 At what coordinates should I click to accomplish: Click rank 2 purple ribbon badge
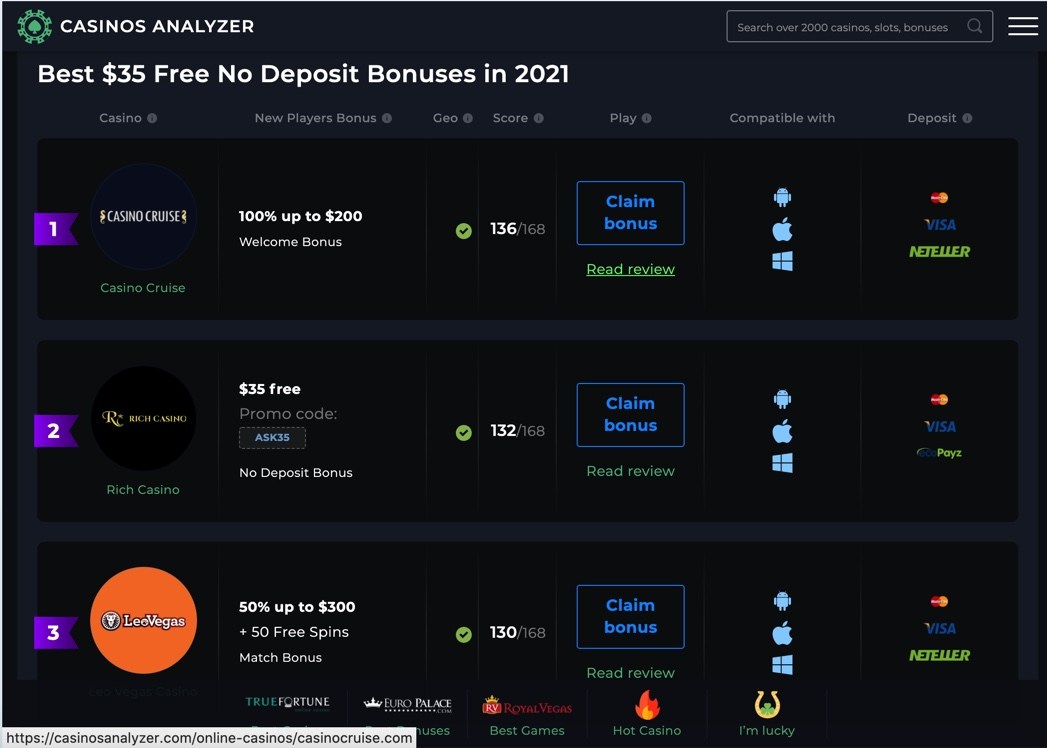coord(56,431)
